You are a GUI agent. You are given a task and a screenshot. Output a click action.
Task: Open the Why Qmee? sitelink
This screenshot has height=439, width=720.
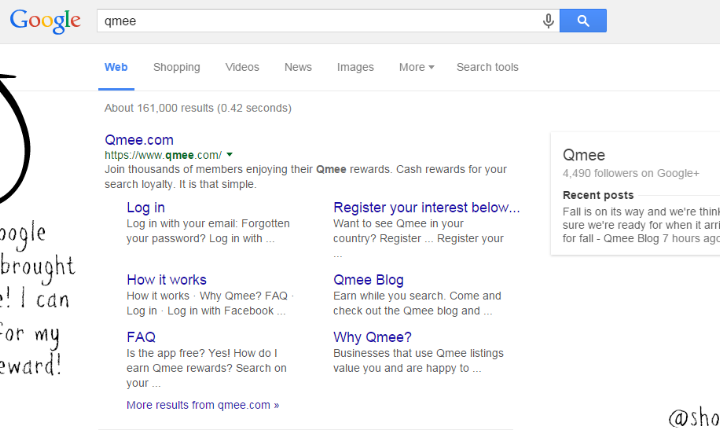(372, 337)
